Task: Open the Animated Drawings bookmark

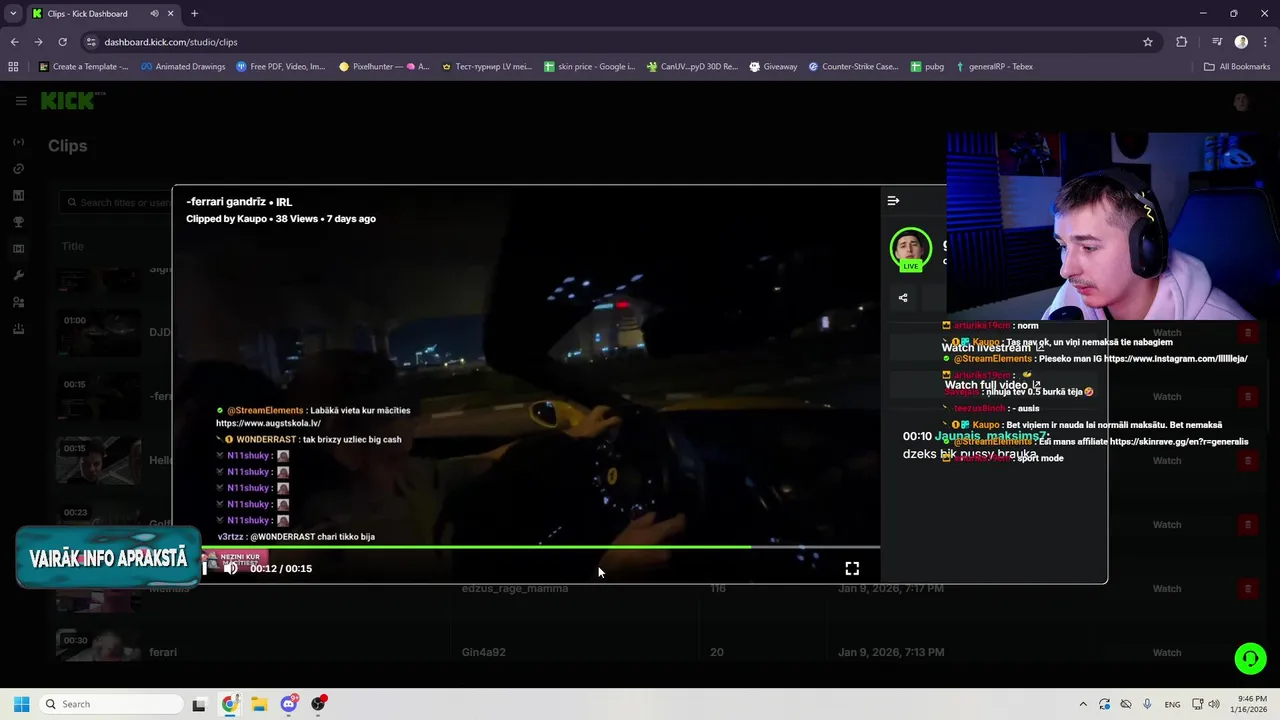Action: 183,67
